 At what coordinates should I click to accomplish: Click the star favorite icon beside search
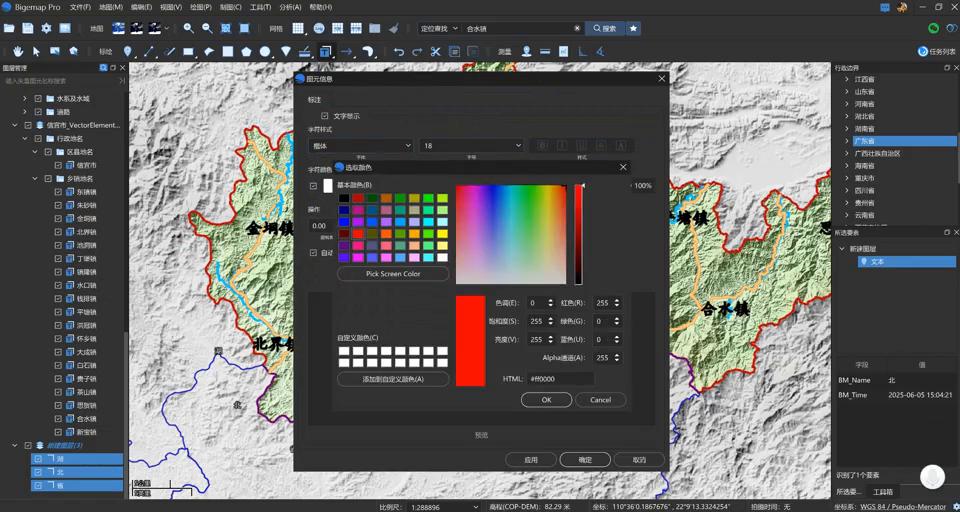(633, 29)
